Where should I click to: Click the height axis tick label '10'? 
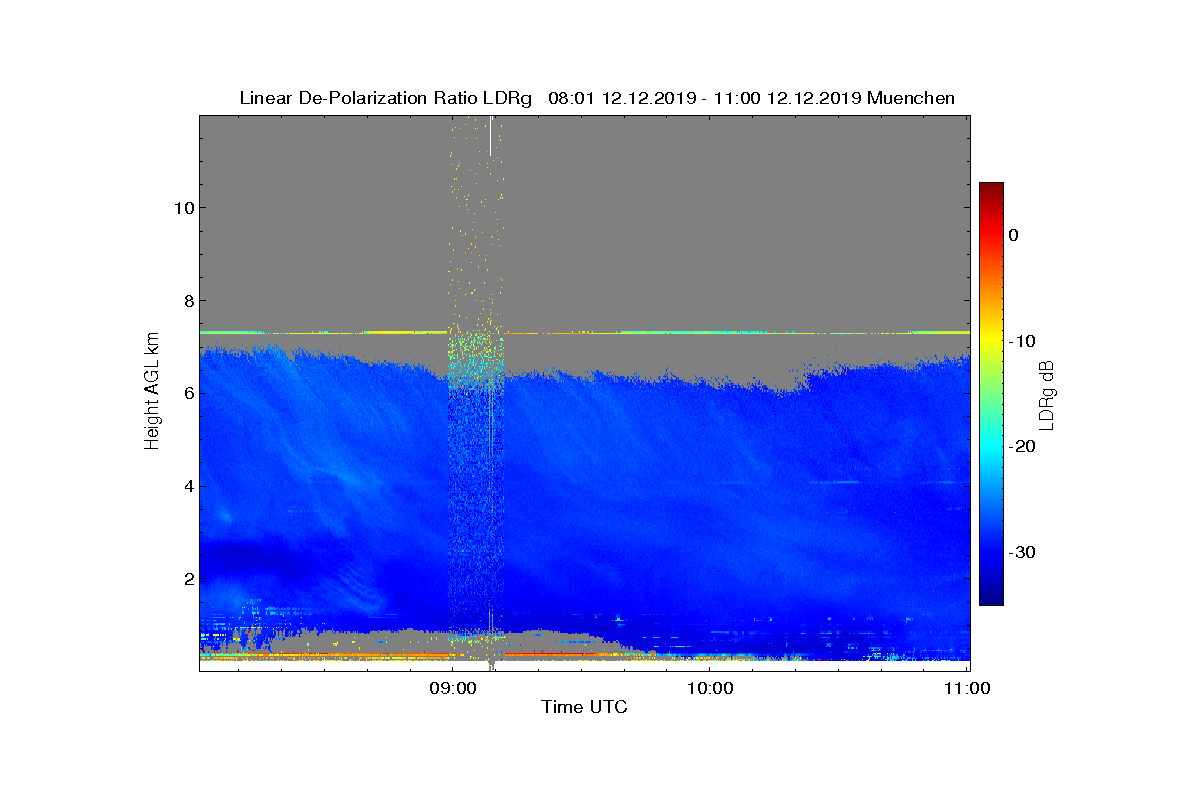183,207
